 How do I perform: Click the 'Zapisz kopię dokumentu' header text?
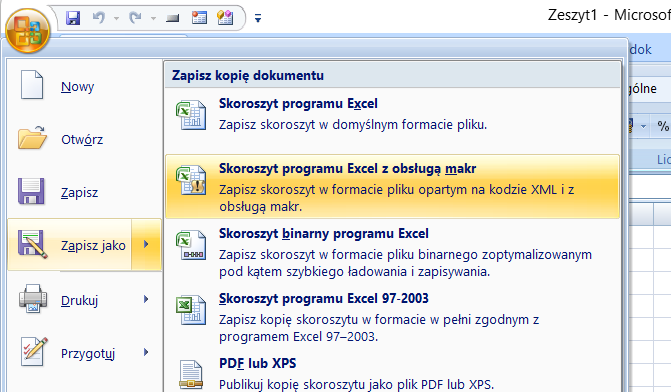[248, 75]
